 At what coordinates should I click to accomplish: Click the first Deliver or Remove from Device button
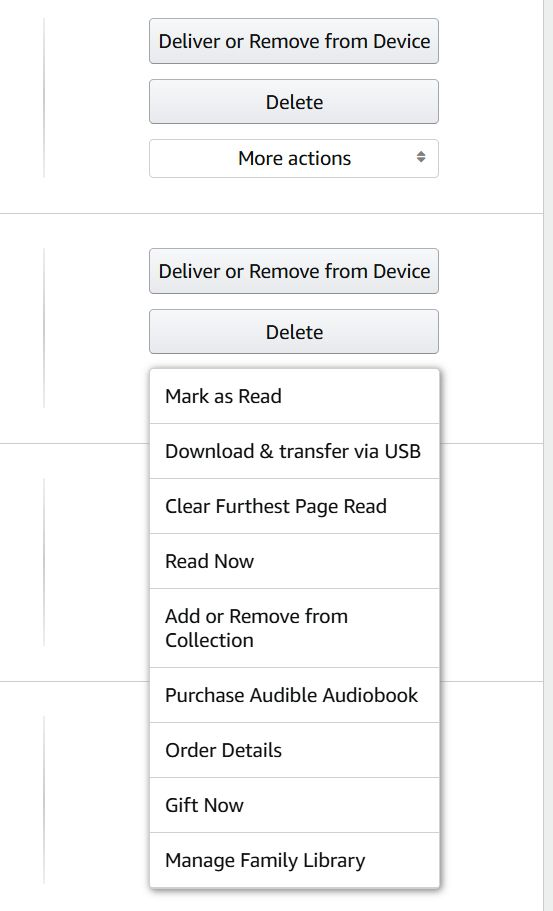(x=294, y=41)
